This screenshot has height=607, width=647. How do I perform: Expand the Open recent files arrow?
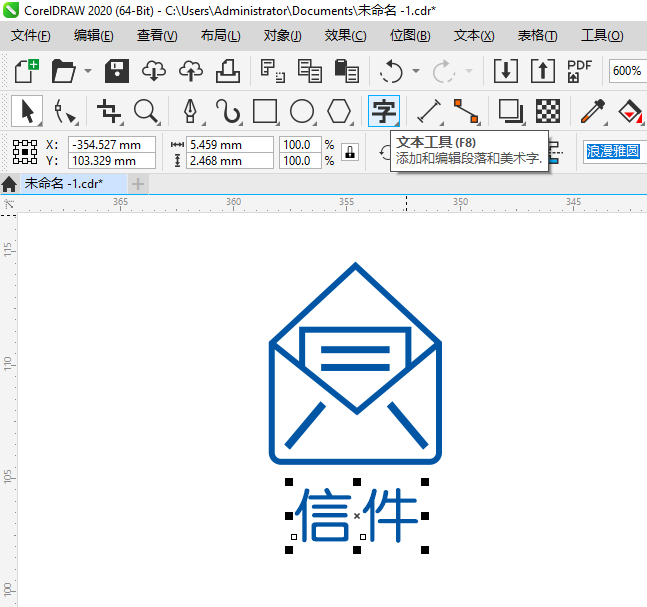coord(88,71)
